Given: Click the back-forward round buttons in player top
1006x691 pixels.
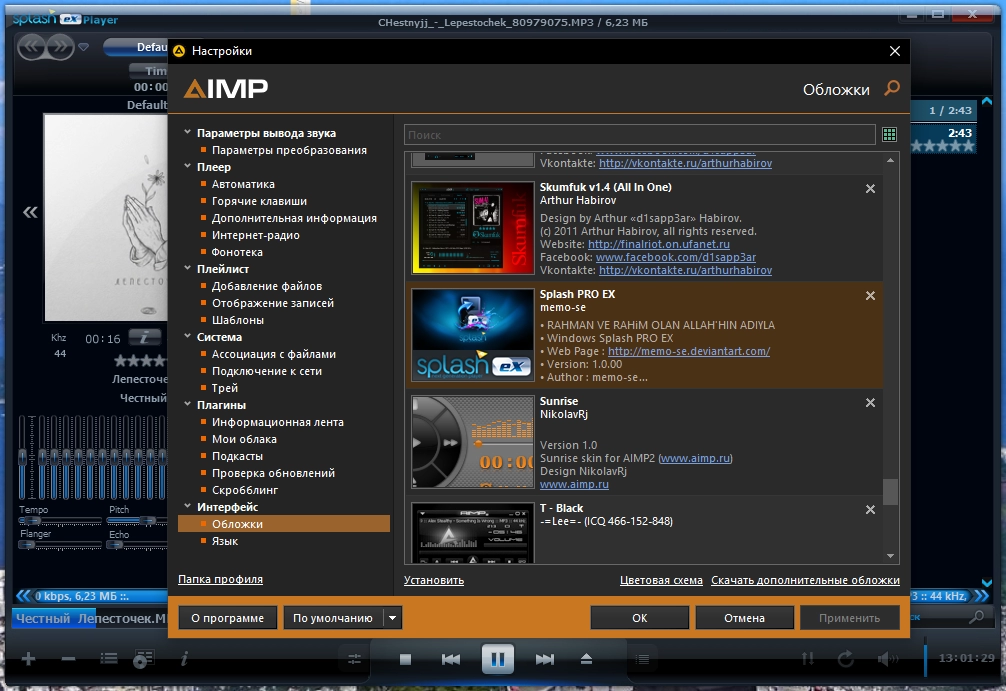Looking at the screenshot, I should 46,47.
